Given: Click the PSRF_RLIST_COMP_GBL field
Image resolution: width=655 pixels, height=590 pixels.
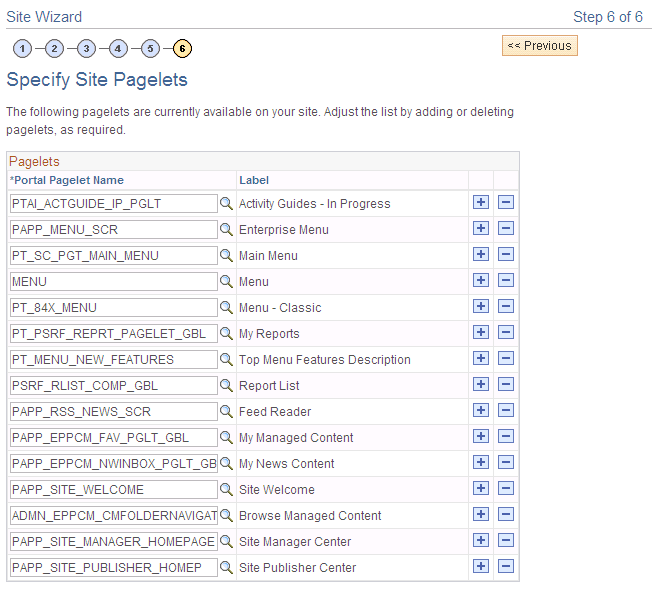Looking at the screenshot, I should 114,385.
